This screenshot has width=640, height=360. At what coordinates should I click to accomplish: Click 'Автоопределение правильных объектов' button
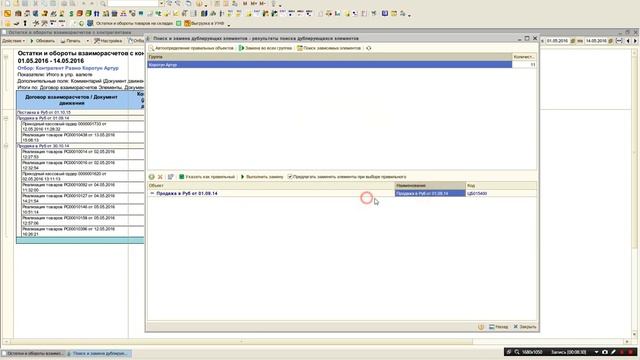pos(191,48)
